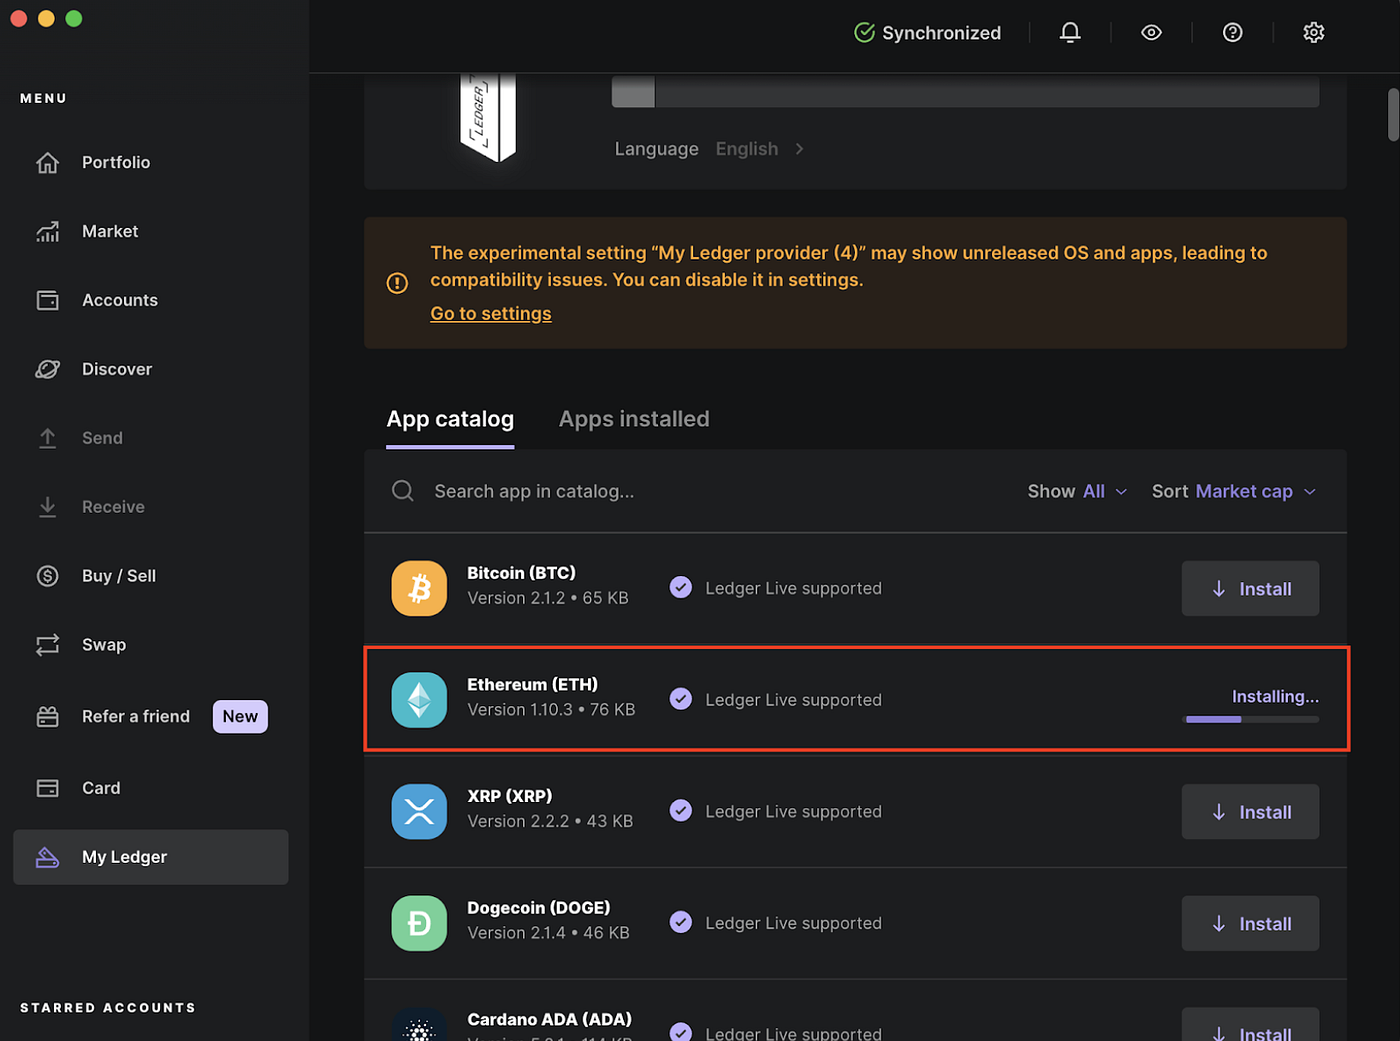This screenshot has width=1400, height=1041.
Task: Click the Bitcoin Ledger Live supported checkmark
Action: click(x=681, y=588)
